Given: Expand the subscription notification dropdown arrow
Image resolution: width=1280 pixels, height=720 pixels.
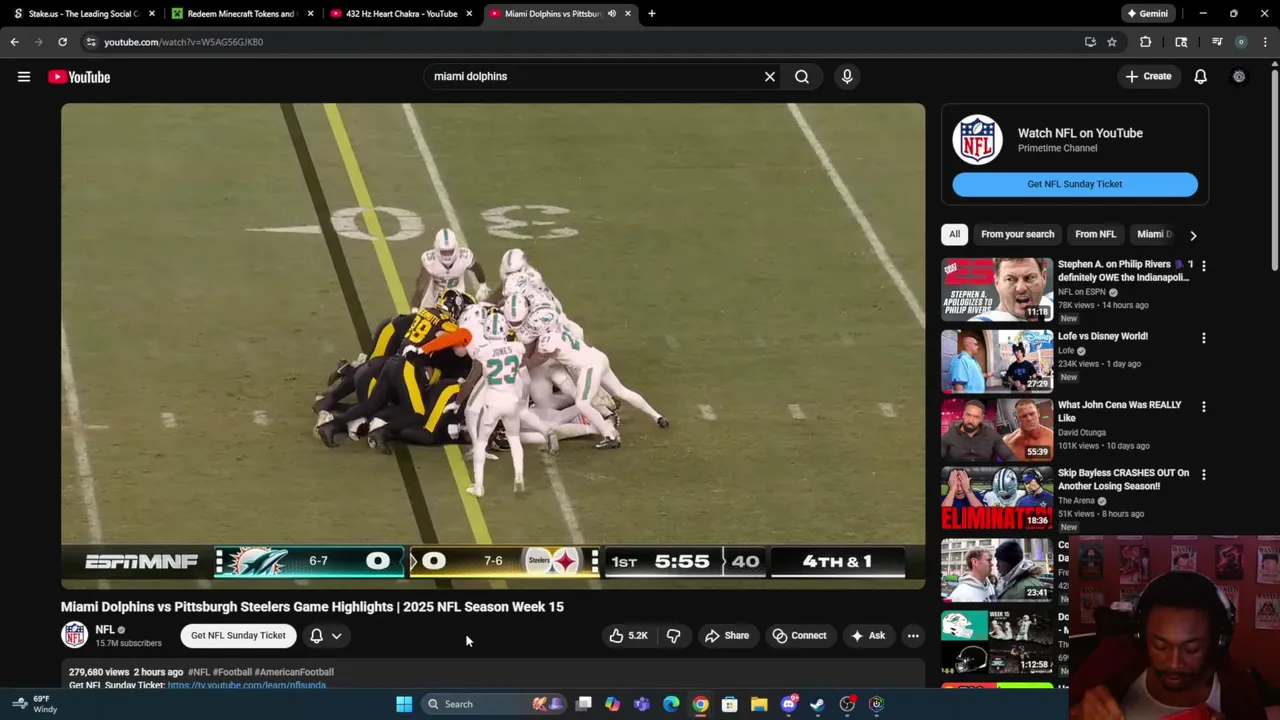Looking at the screenshot, I should pos(337,636).
